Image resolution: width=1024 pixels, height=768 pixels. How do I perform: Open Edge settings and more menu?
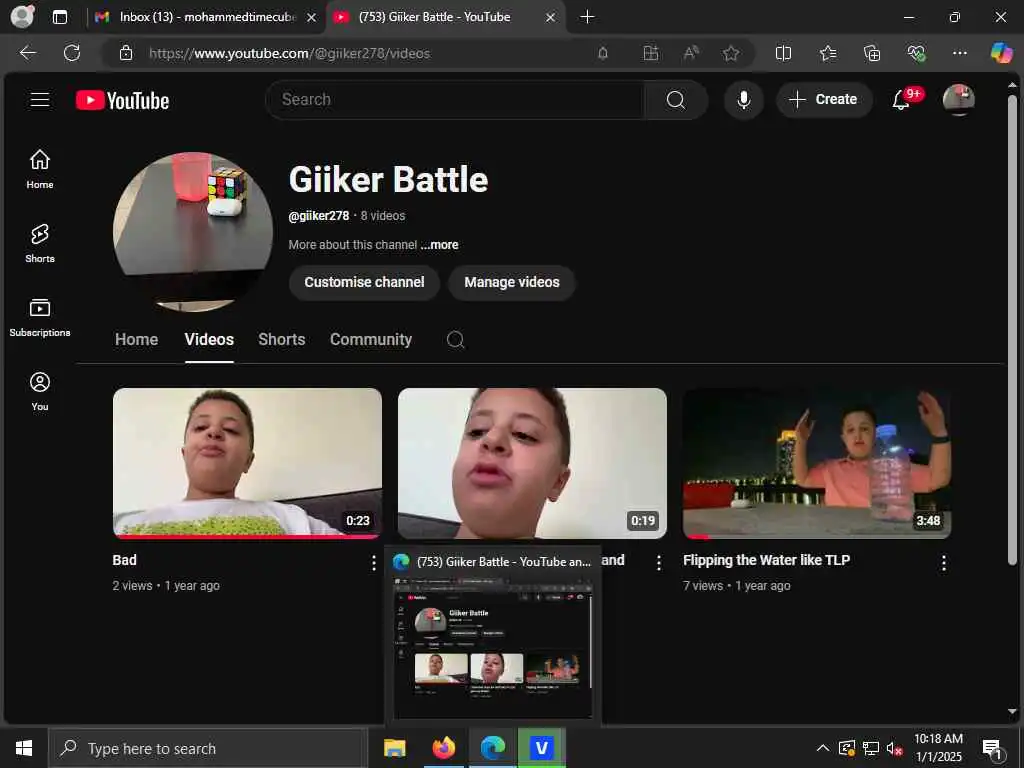pos(959,53)
